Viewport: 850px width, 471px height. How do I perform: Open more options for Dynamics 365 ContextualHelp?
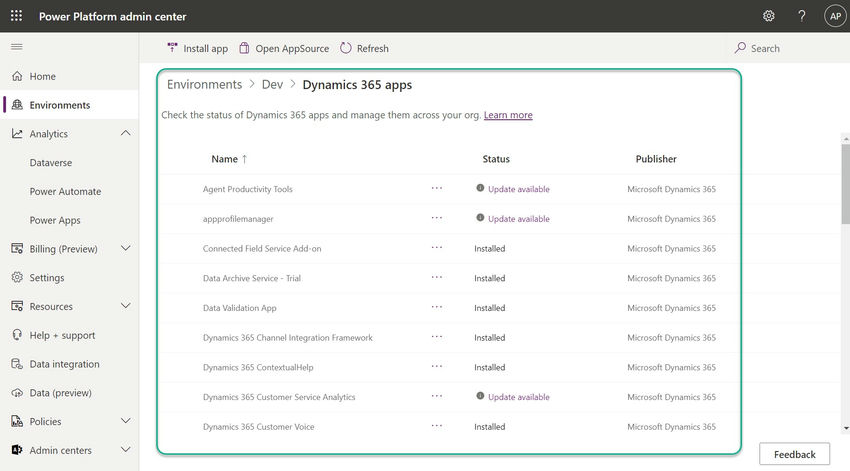point(437,366)
